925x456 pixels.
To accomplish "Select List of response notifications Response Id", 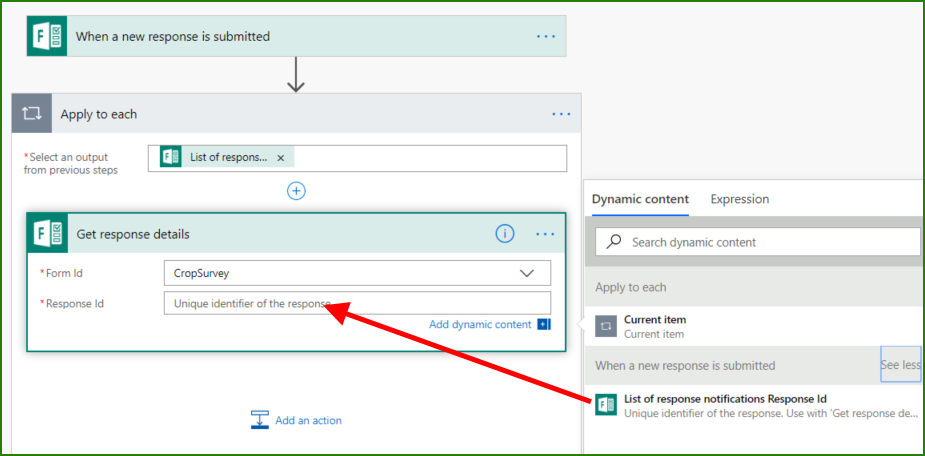I will [755, 405].
